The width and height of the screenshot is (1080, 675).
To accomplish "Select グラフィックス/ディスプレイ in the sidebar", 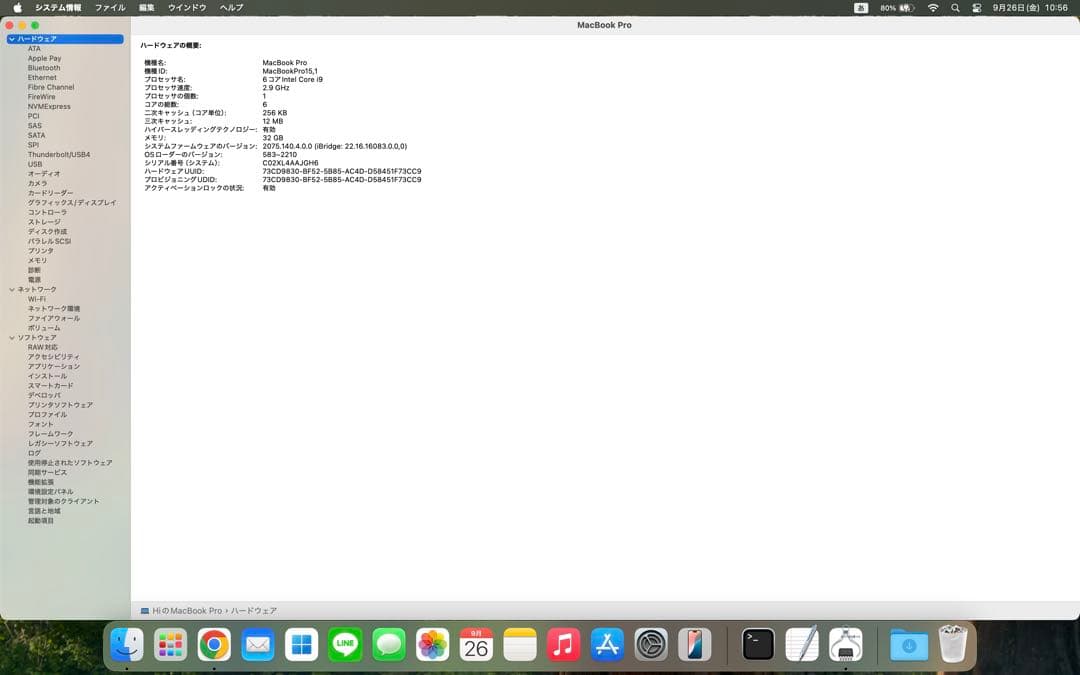I will coord(72,203).
